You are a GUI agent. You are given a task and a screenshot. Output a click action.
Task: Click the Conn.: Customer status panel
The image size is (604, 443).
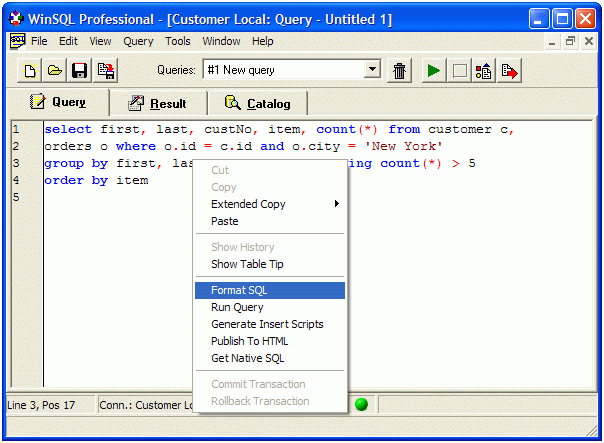coord(146,404)
